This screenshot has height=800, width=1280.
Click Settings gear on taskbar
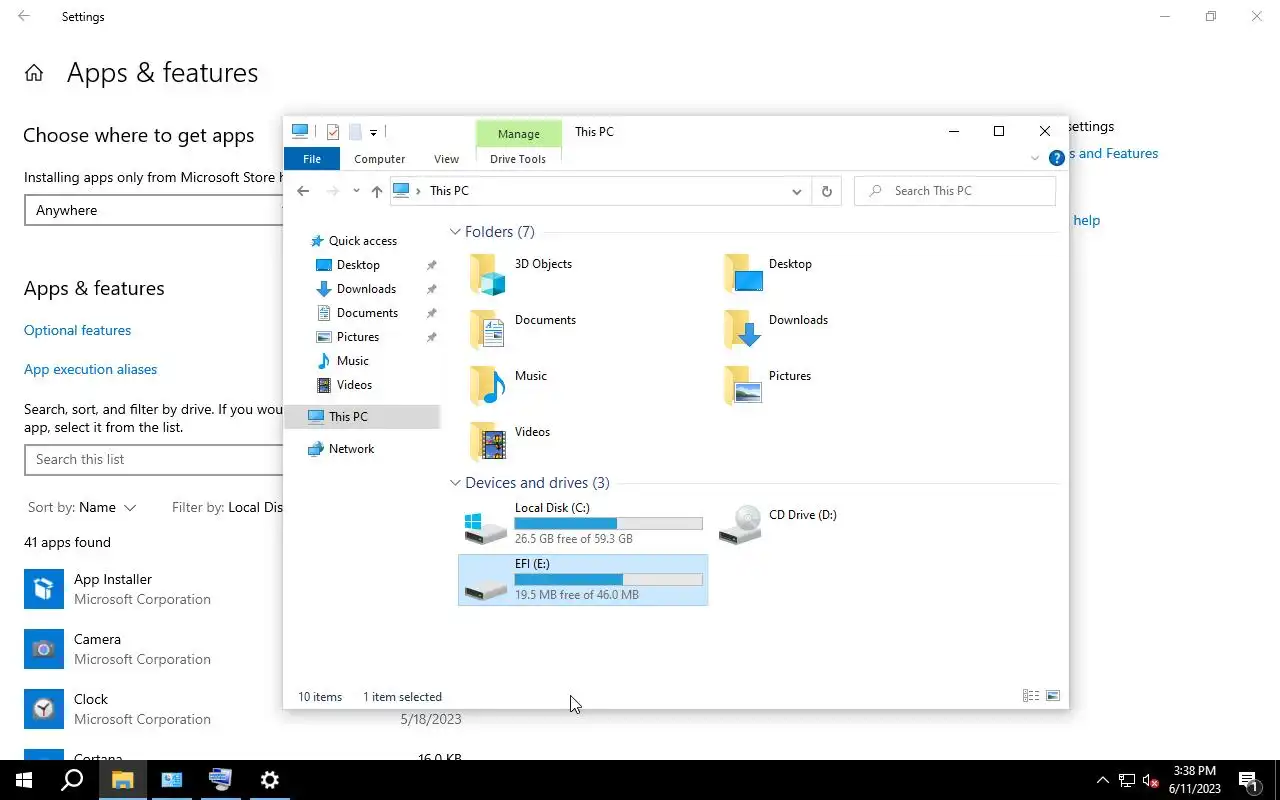click(x=269, y=780)
